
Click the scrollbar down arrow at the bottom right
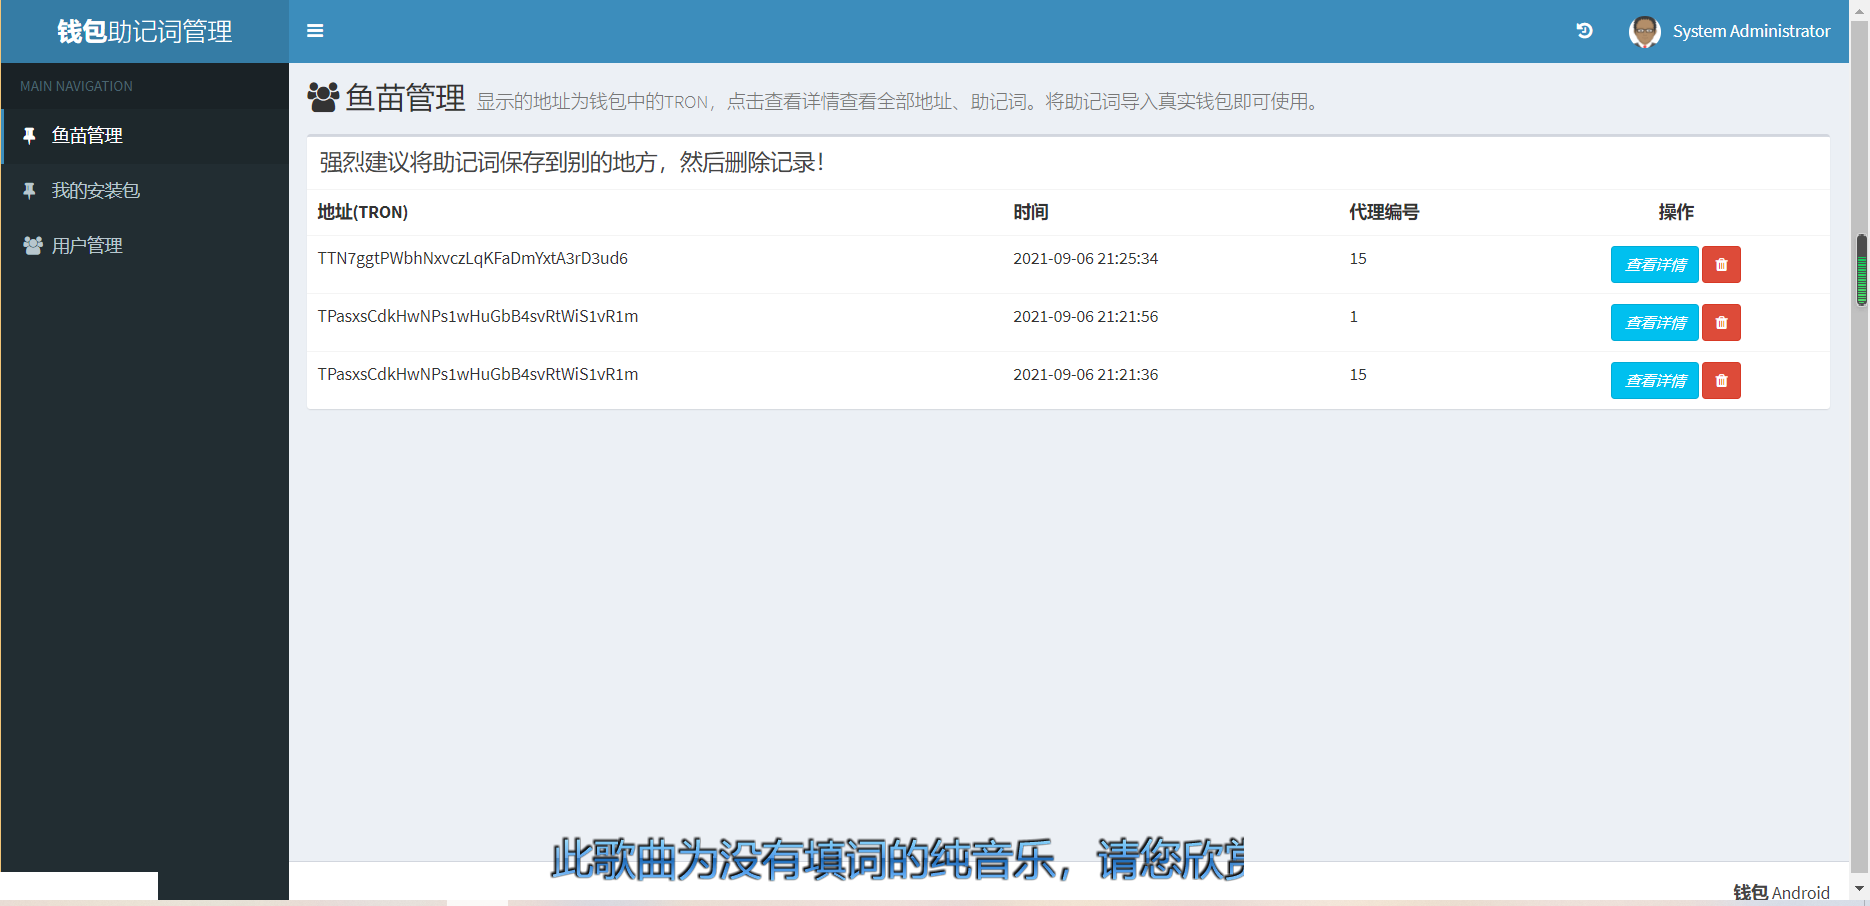pyautogui.click(x=1860, y=888)
